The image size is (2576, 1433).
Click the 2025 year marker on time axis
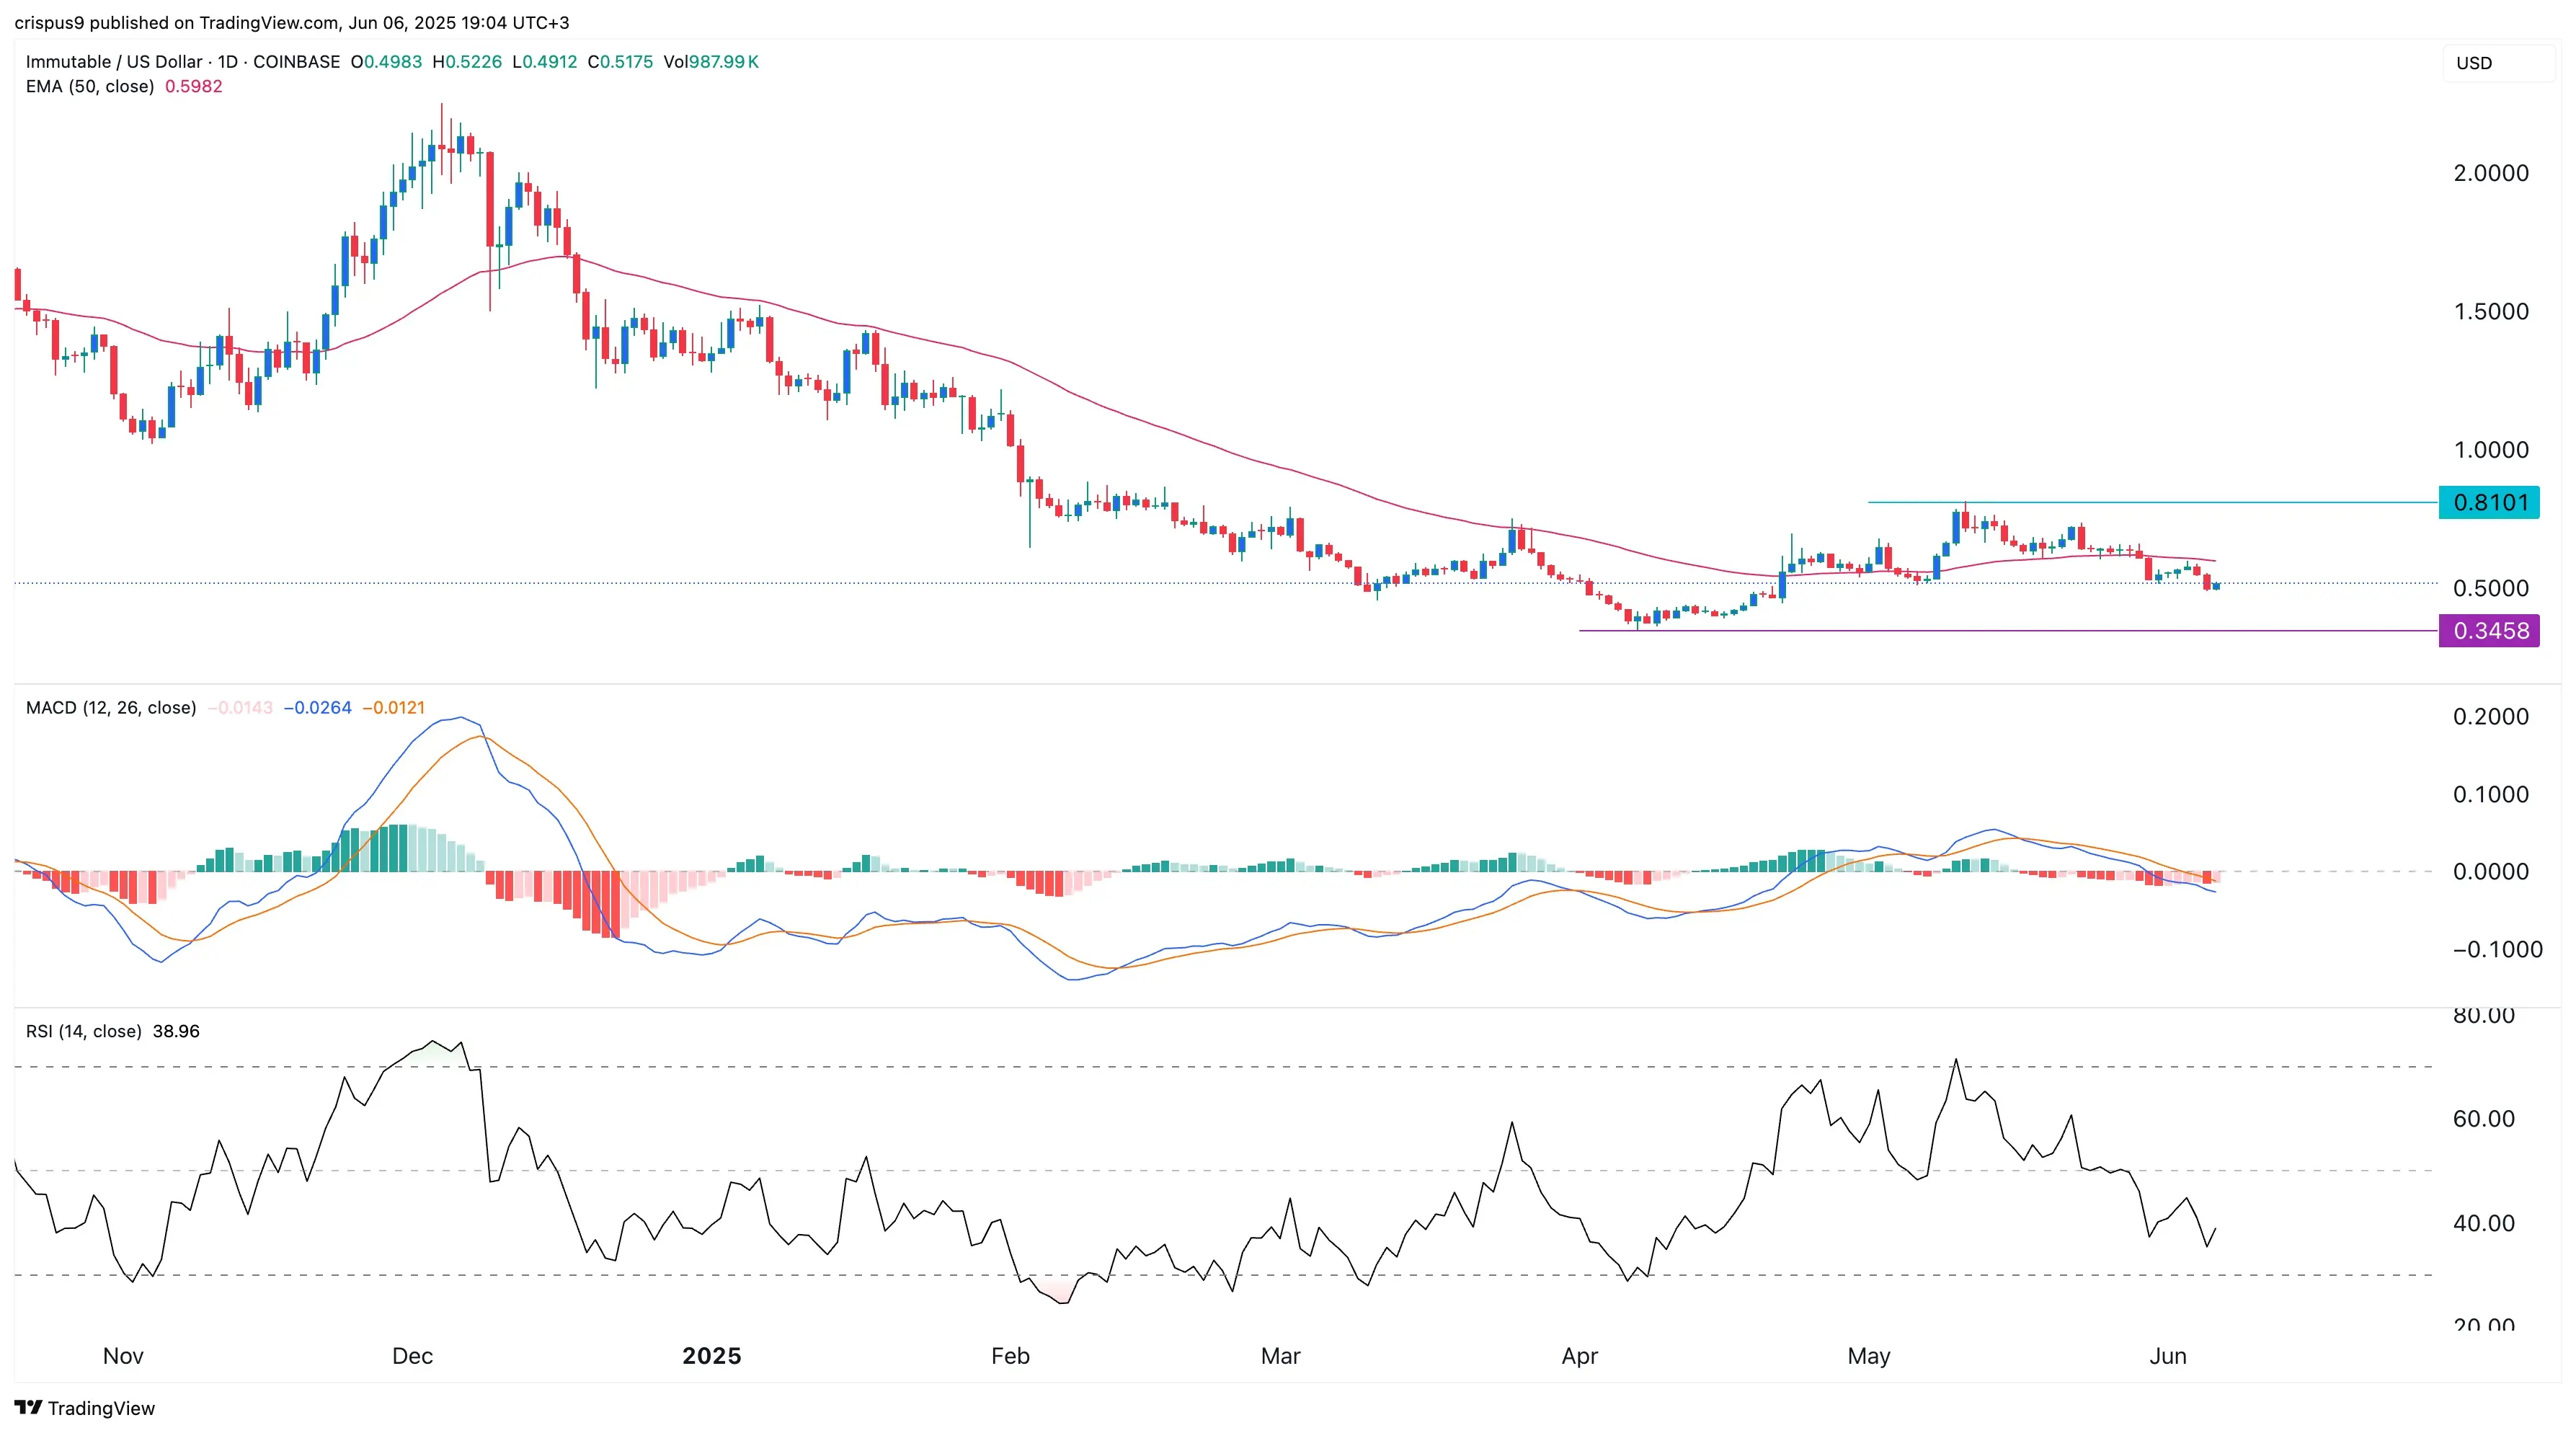click(712, 1356)
